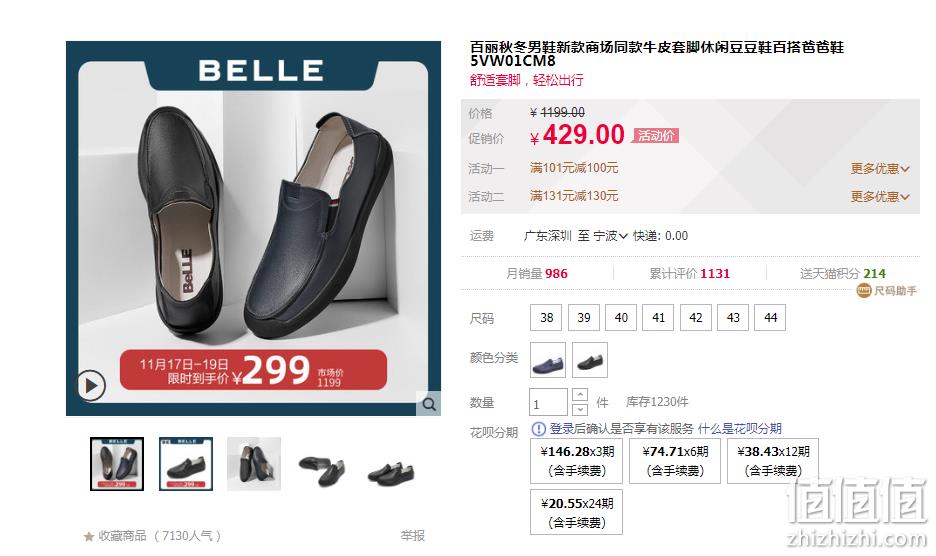
Task: Choose the ¥146.28x3期 installment option
Action: tap(577, 461)
